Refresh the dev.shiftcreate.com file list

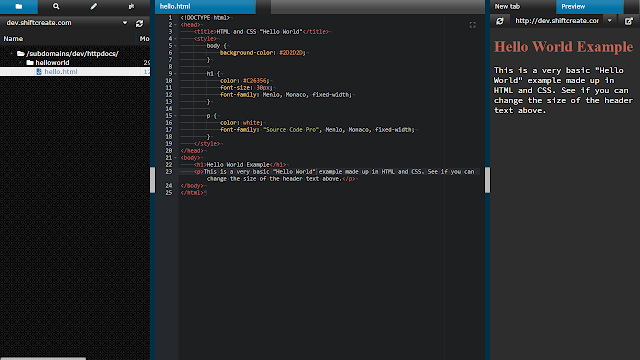coord(139,23)
